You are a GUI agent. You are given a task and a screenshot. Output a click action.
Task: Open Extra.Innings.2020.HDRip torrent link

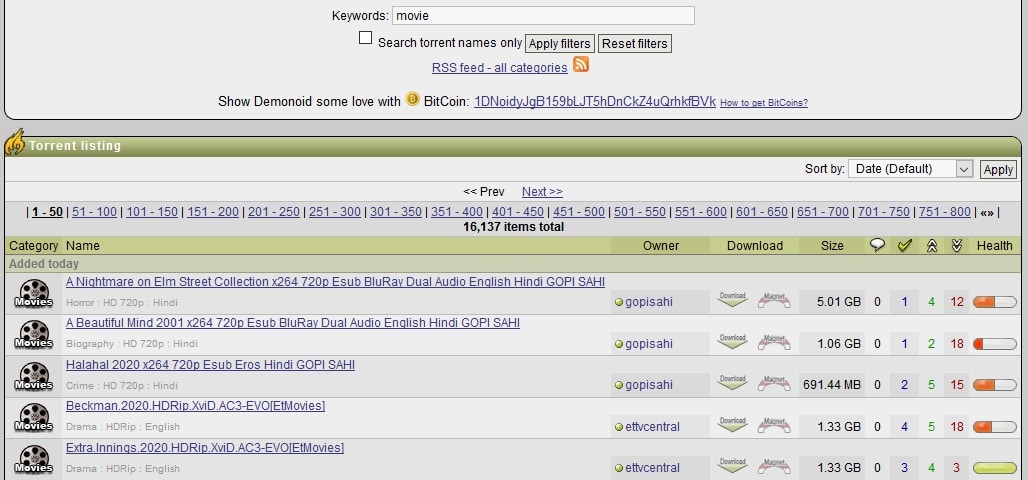[205, 447]
